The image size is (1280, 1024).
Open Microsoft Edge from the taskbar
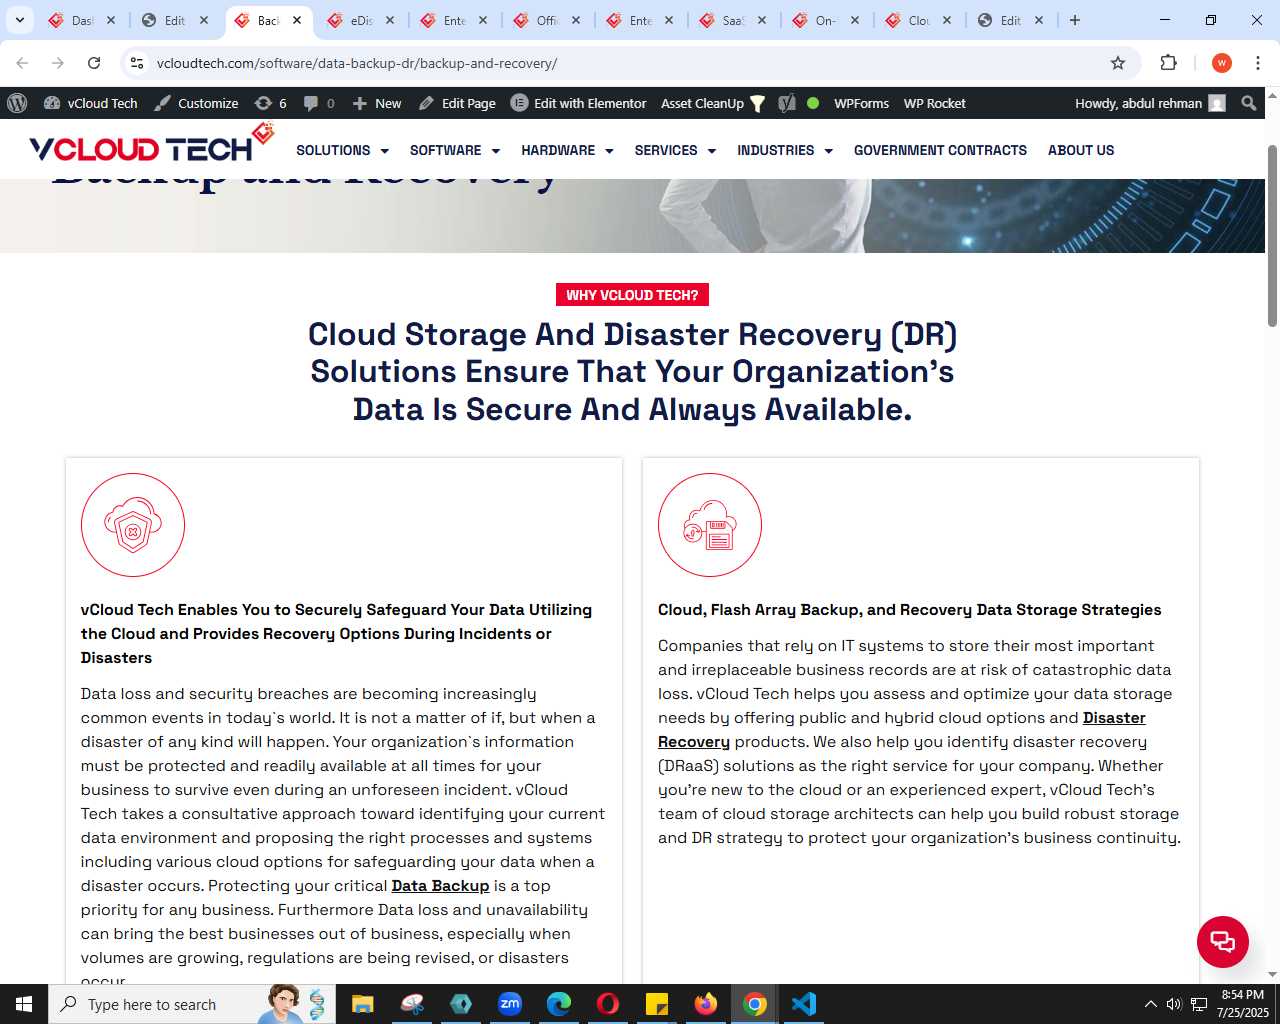[559, 1004]
